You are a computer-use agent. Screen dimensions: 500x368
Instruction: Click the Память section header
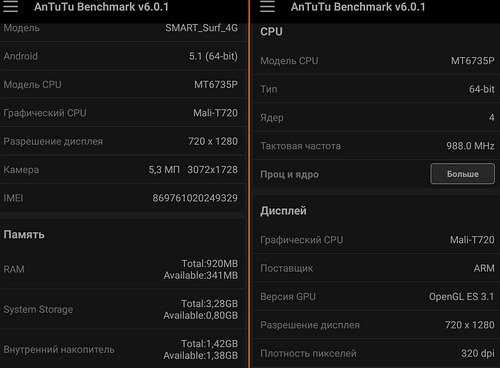[x=24, y=235]
